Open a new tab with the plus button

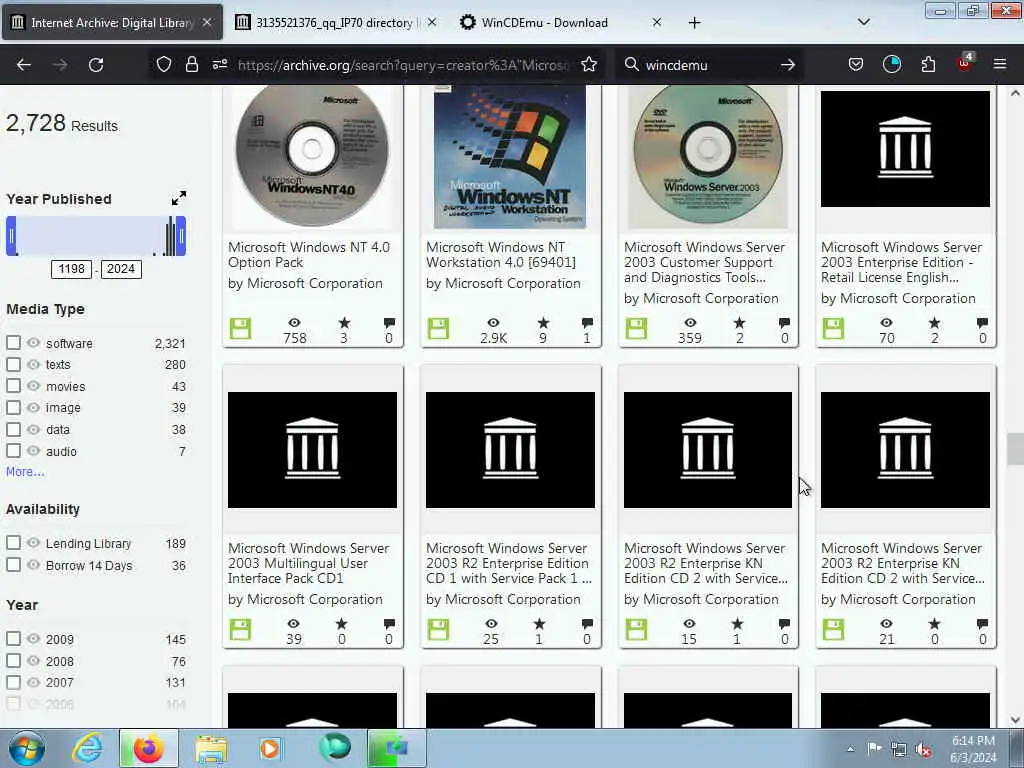(x=694, y=23)
